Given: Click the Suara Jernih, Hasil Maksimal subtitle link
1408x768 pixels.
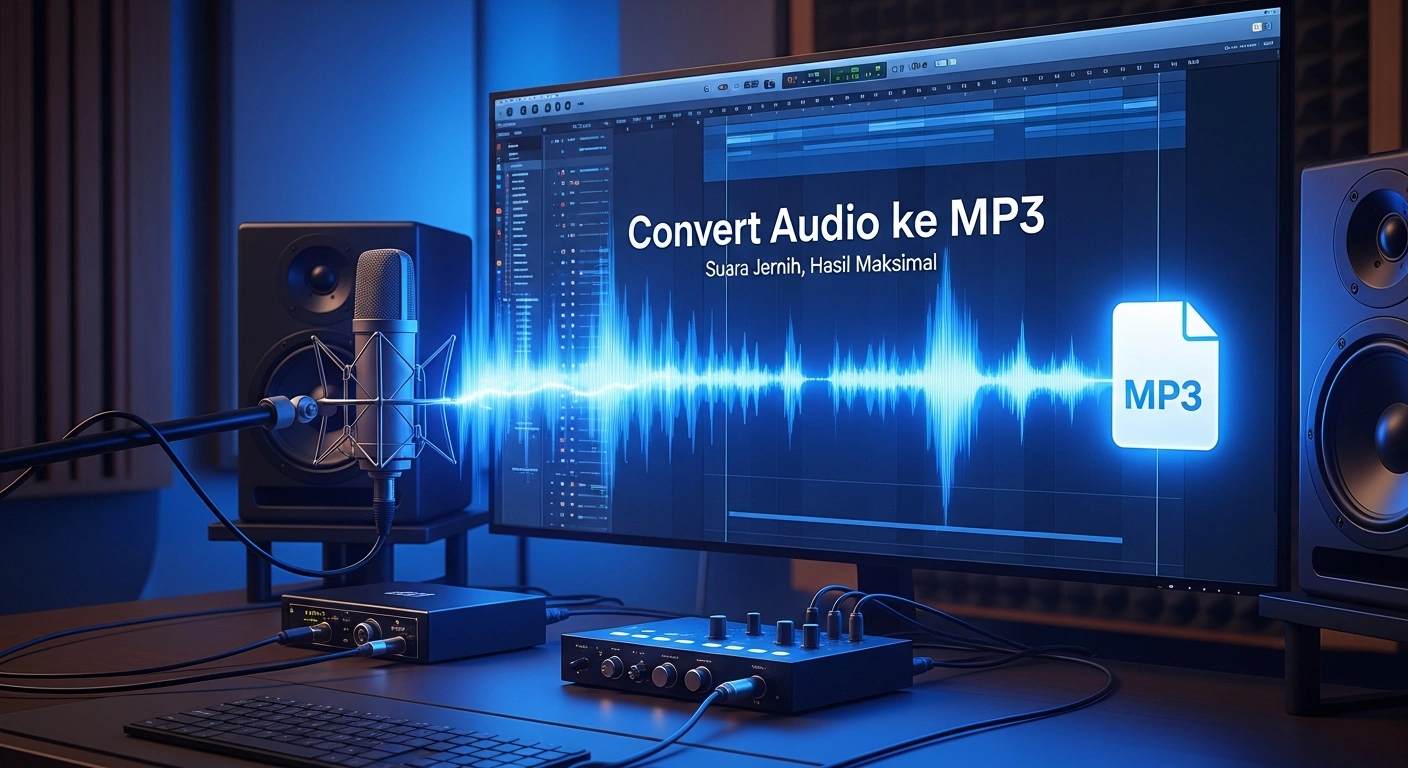Looking at the screenshot, I should click(x=822, y=263).
